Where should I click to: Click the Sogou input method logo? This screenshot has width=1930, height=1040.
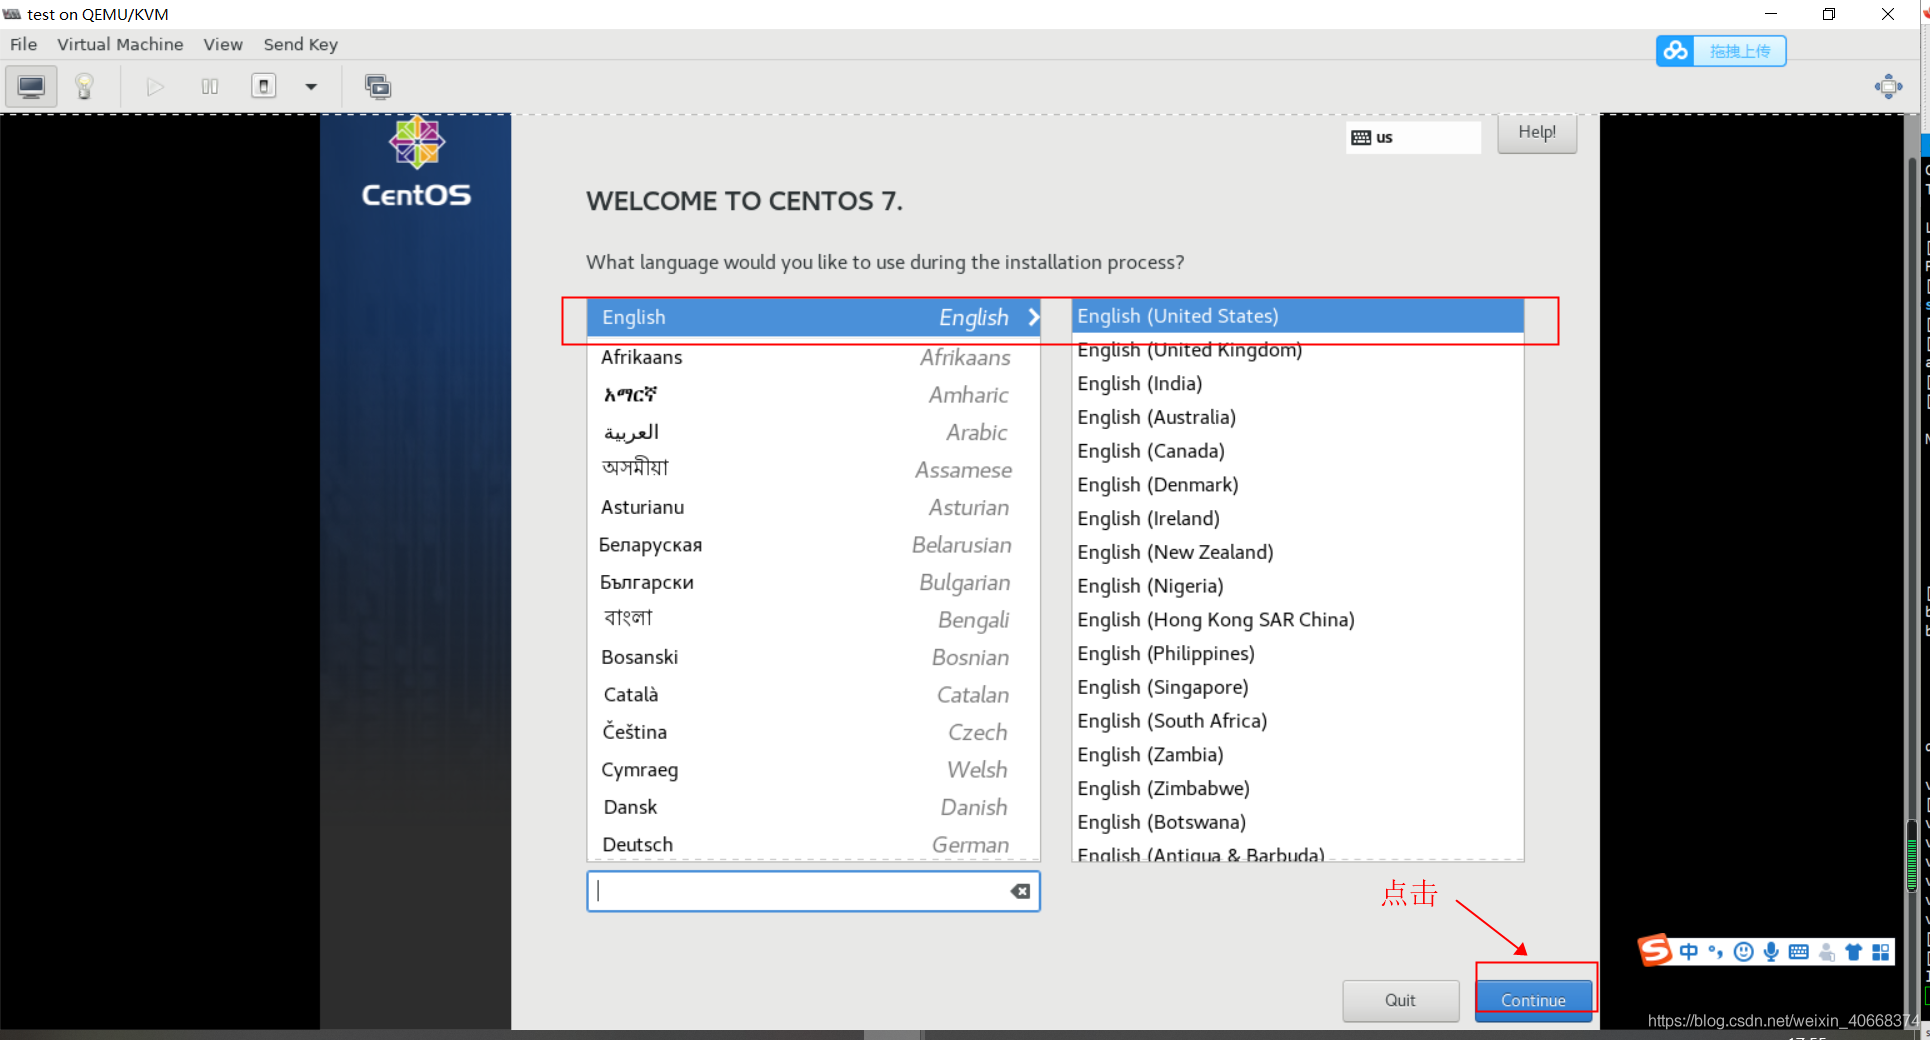click(x=1655, y=950)
